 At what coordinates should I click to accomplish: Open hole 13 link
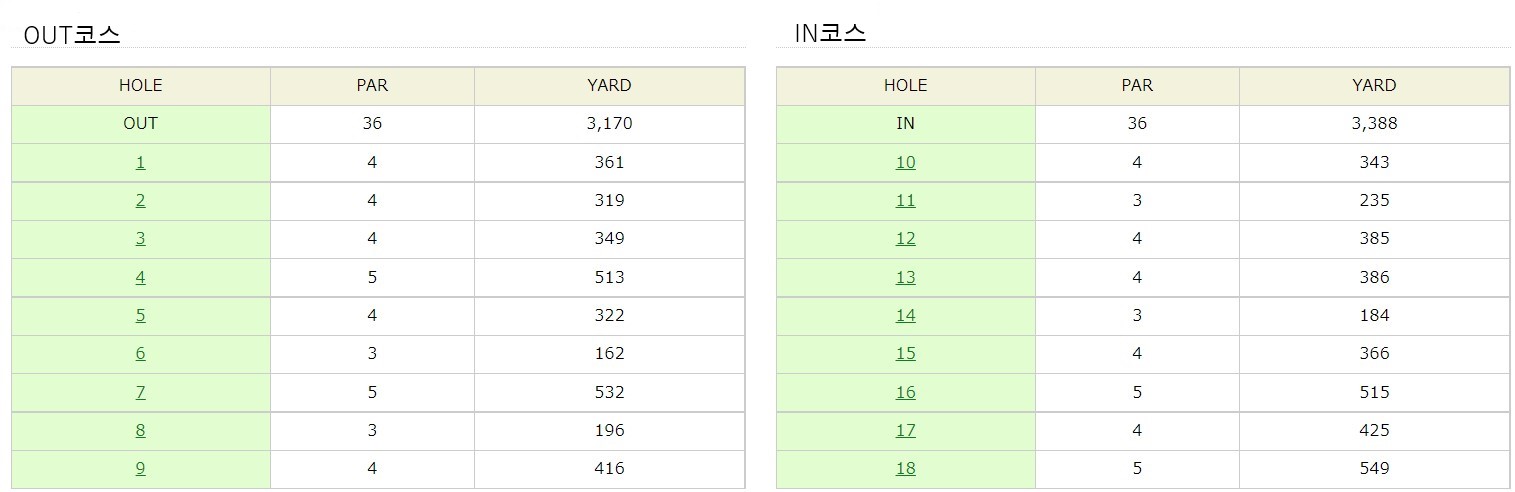[905, 277]
